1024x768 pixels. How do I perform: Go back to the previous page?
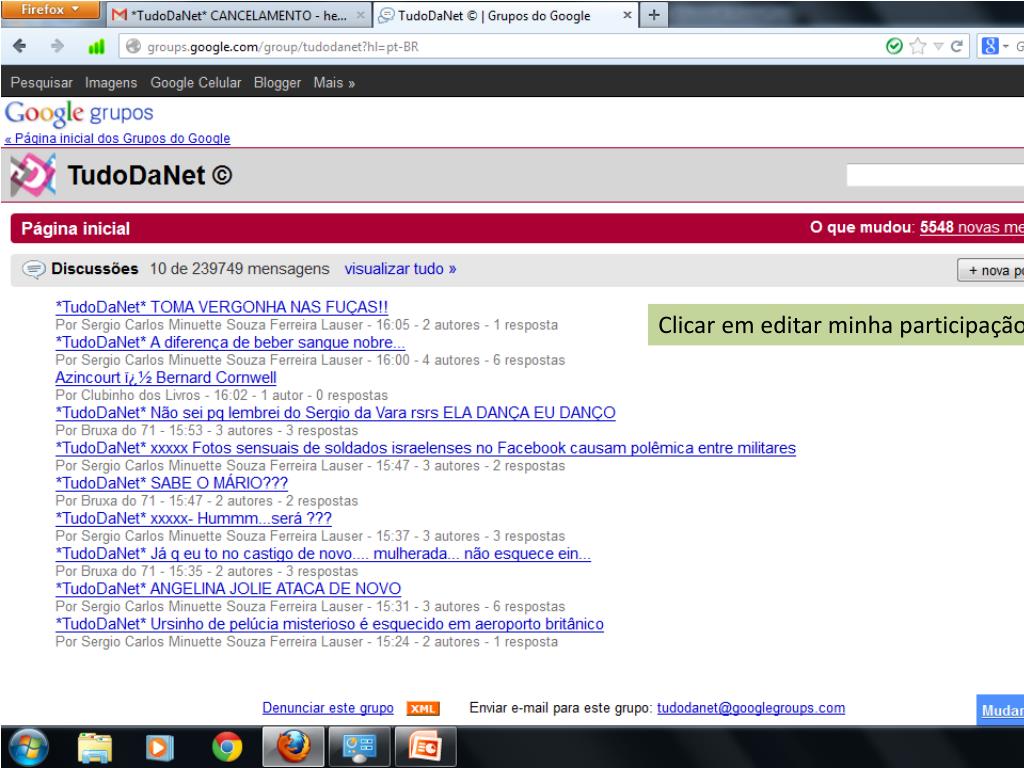(x=20, y=46)
